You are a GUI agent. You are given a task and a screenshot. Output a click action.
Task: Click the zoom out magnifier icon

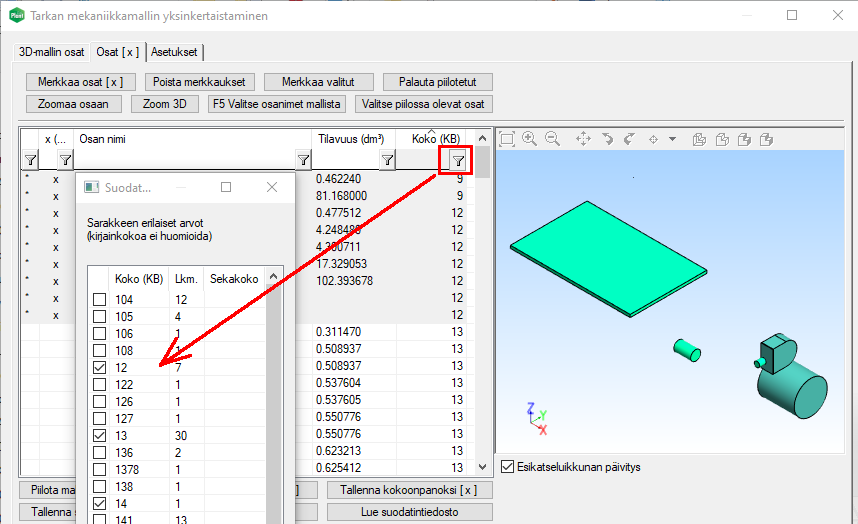coord(552,139)
